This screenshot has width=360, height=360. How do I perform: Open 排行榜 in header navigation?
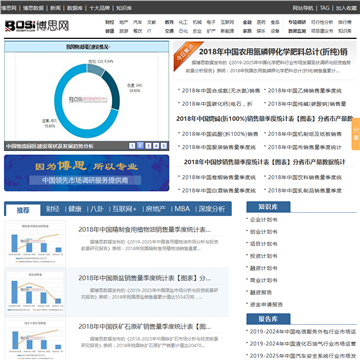pyautogui.click(x=345, y=22)
